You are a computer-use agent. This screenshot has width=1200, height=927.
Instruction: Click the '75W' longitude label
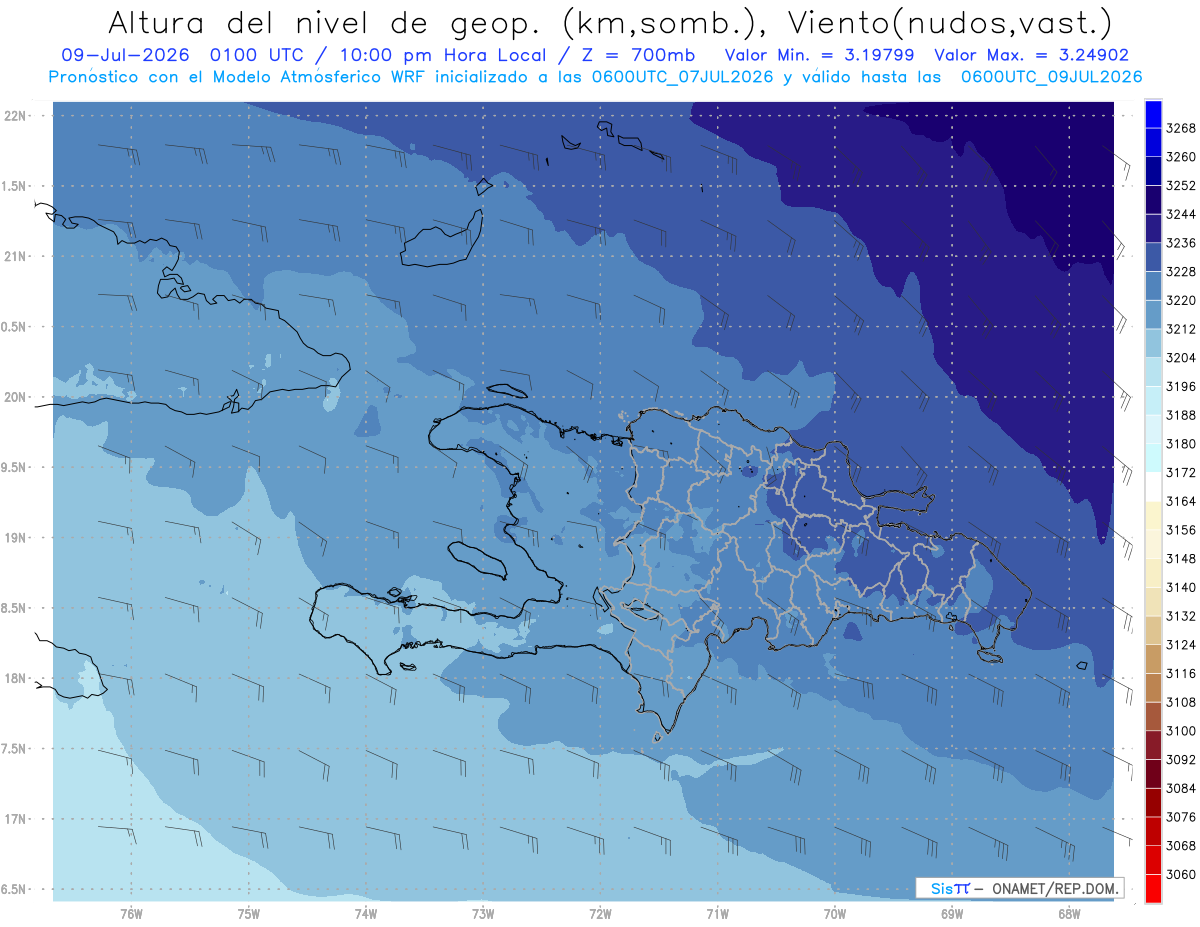(x=249, y=914)
